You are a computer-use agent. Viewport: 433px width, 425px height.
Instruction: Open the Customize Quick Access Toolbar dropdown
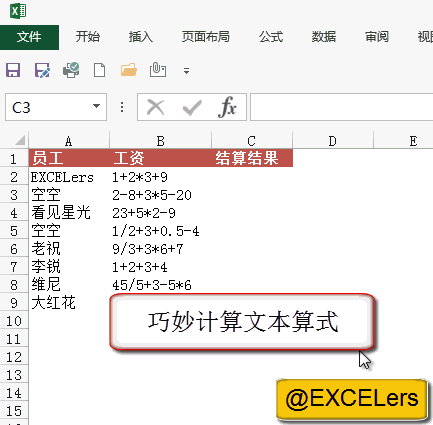pyautogui.click(x=186, y=71)
